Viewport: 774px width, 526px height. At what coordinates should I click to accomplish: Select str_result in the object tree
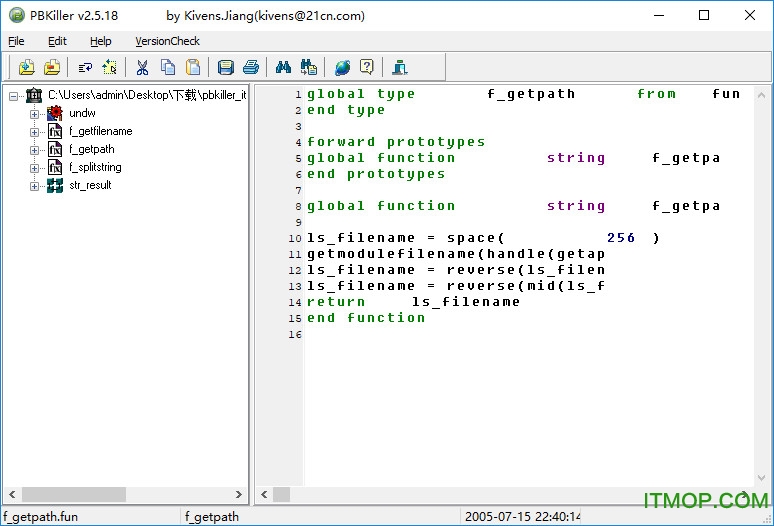(x=90, y=185)
